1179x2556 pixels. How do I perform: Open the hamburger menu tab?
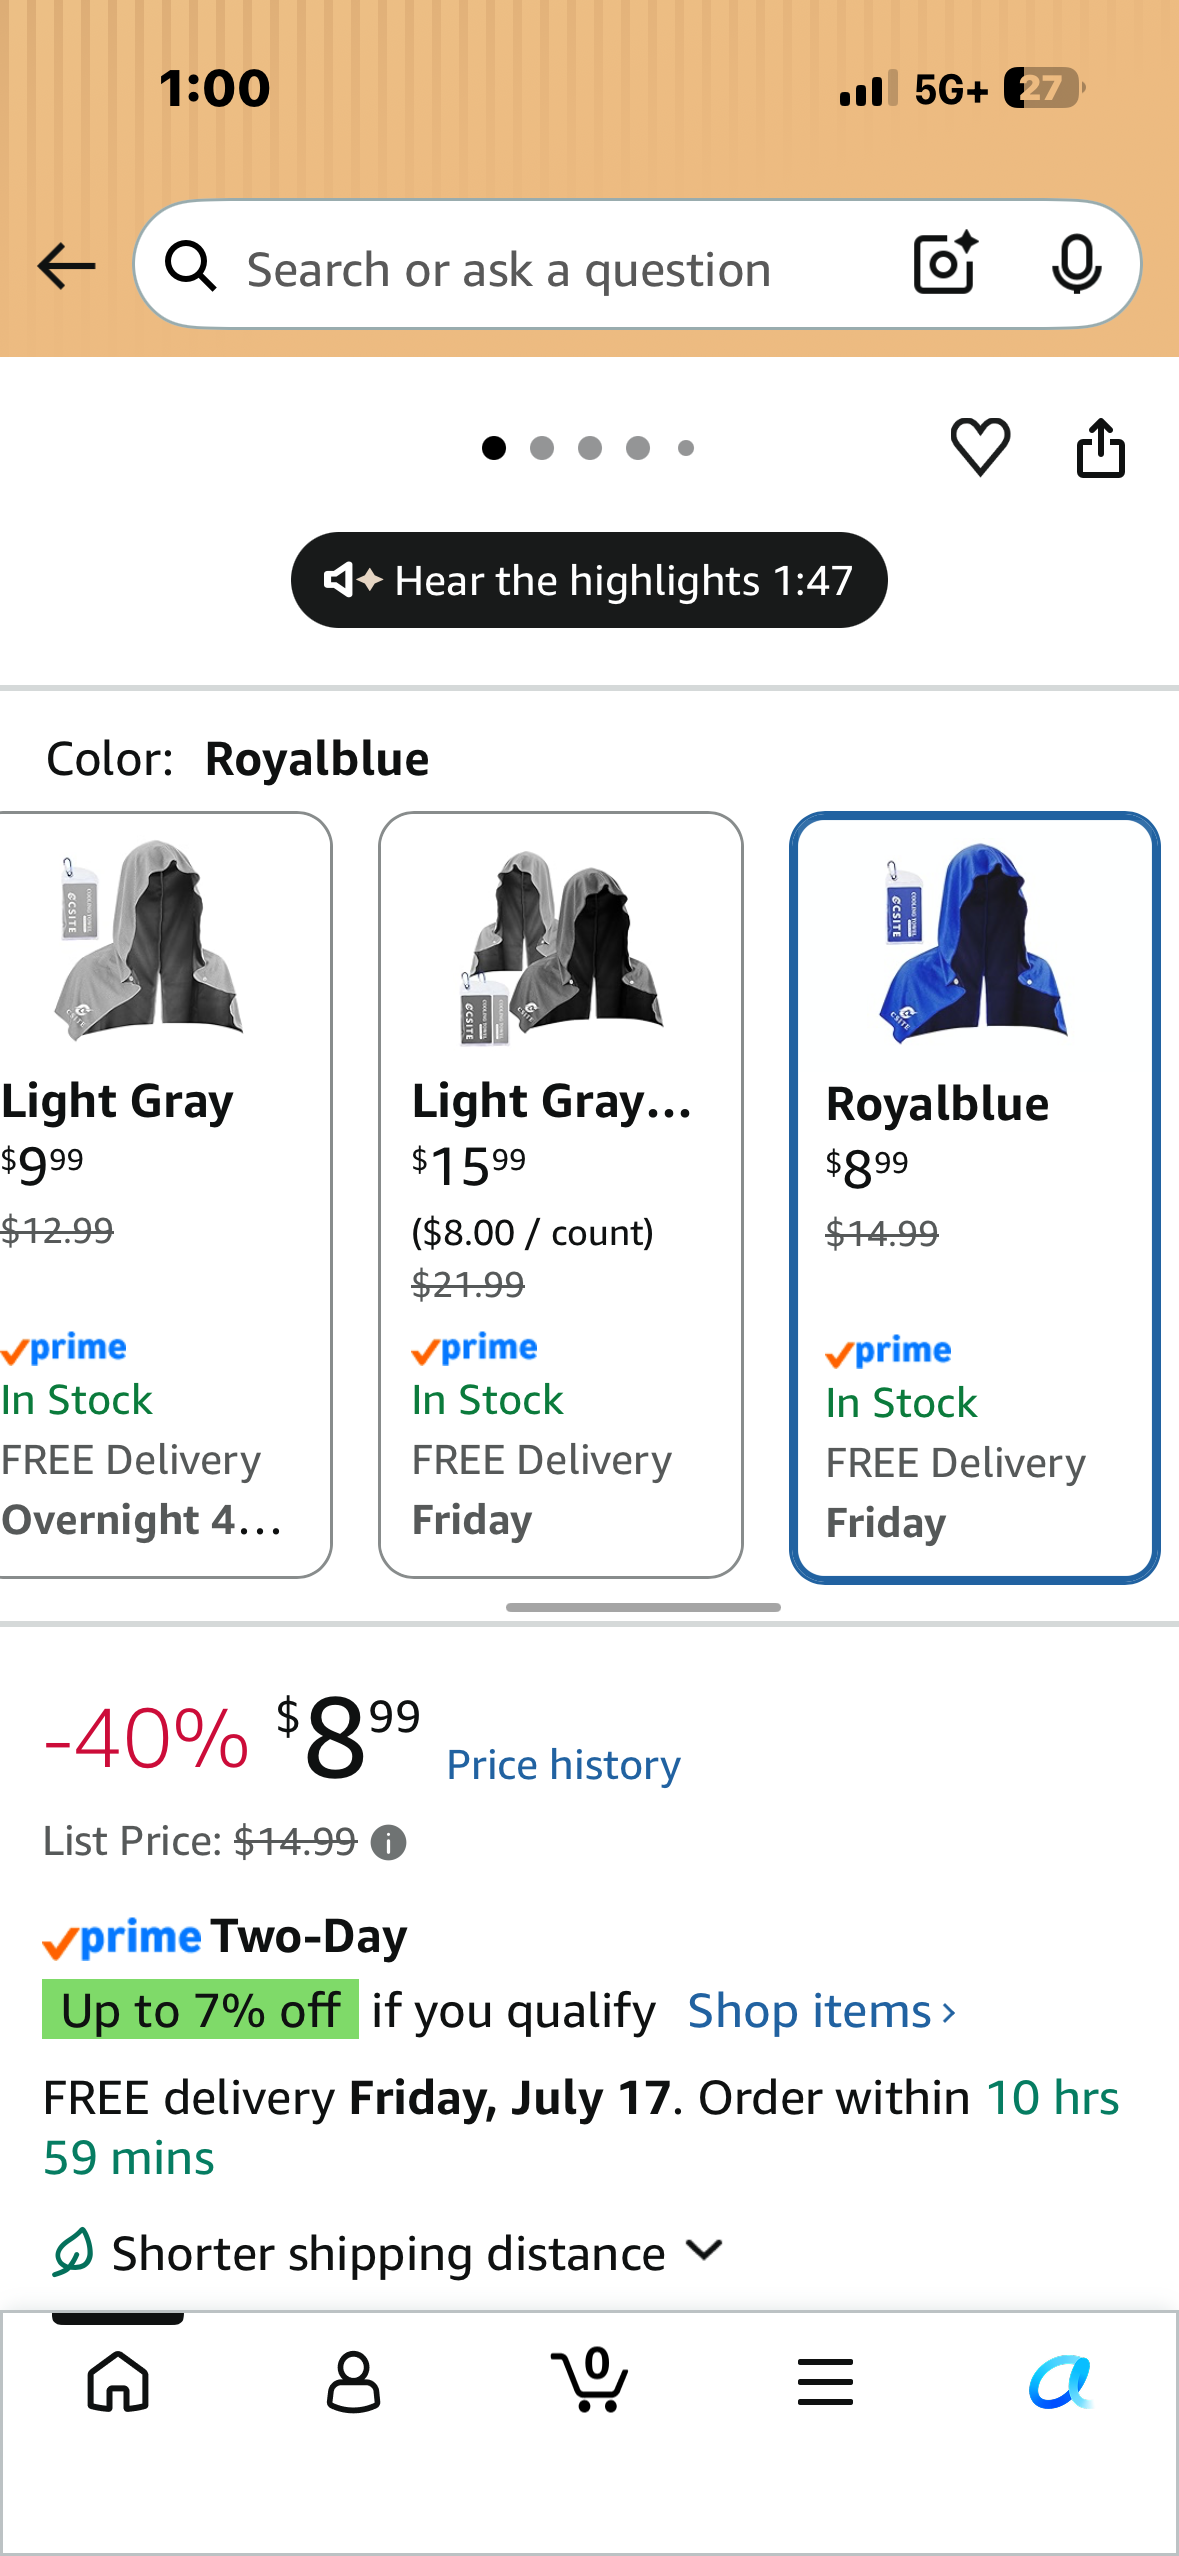tap(826, 2381)
